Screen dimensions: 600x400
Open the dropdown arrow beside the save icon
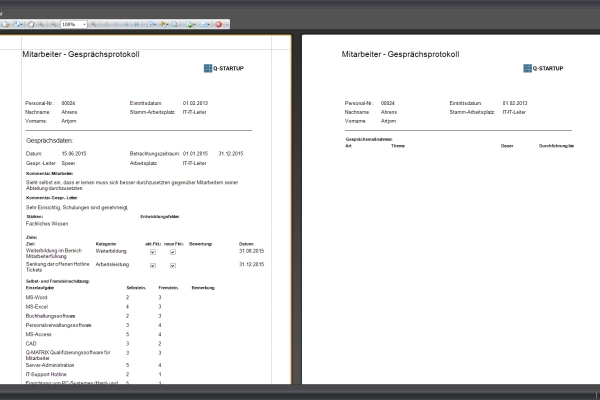tap(21, 24)
